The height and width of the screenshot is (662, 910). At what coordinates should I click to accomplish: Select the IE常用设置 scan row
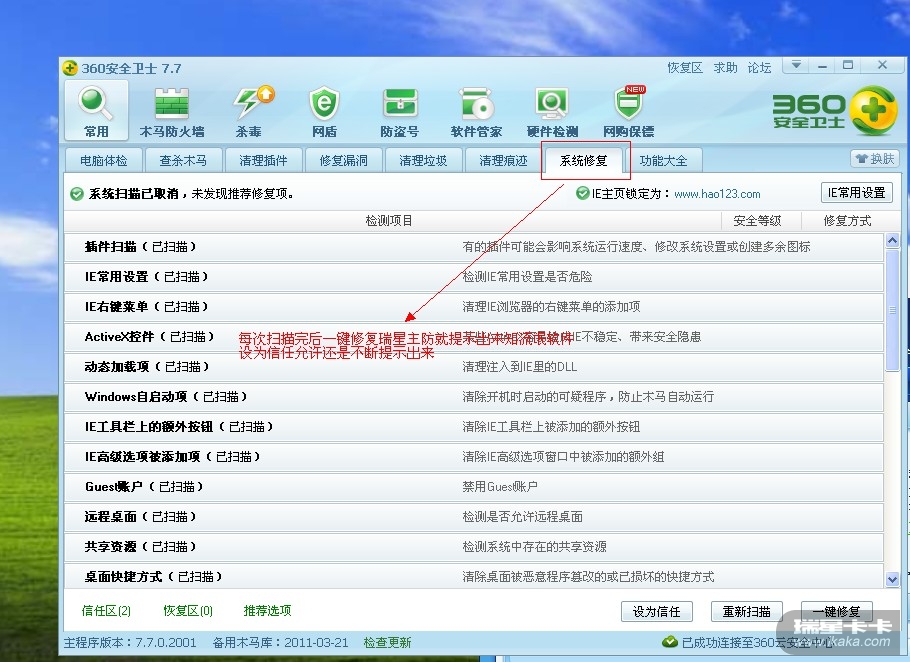pyautogui.click(x=474, y=277)
